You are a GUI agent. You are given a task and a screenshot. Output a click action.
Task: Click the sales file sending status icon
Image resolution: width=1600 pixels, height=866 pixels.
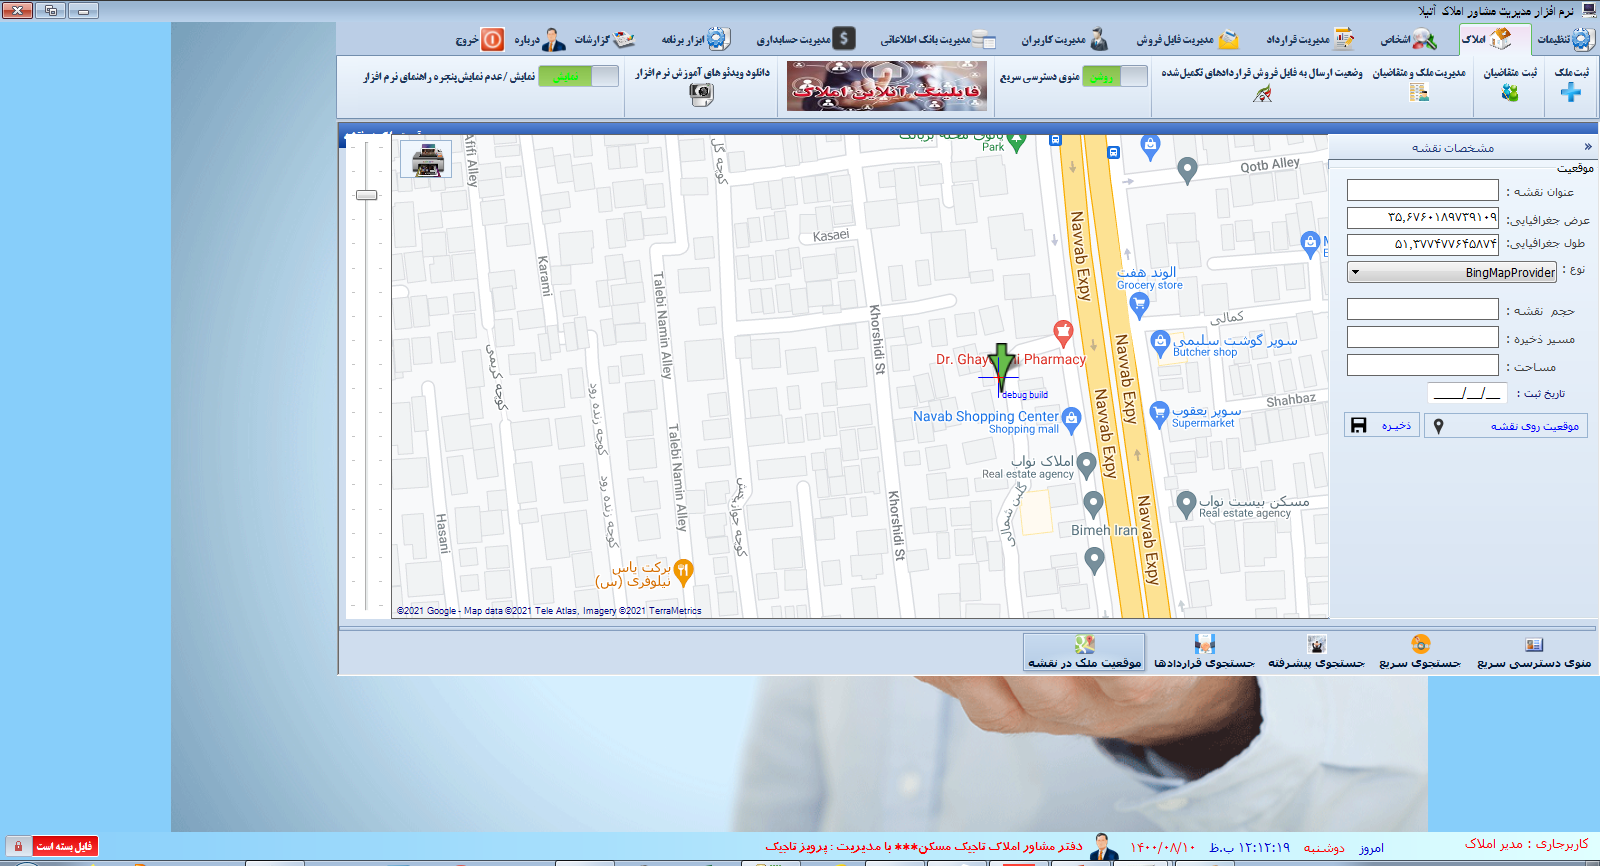(x=1263, y=93)
